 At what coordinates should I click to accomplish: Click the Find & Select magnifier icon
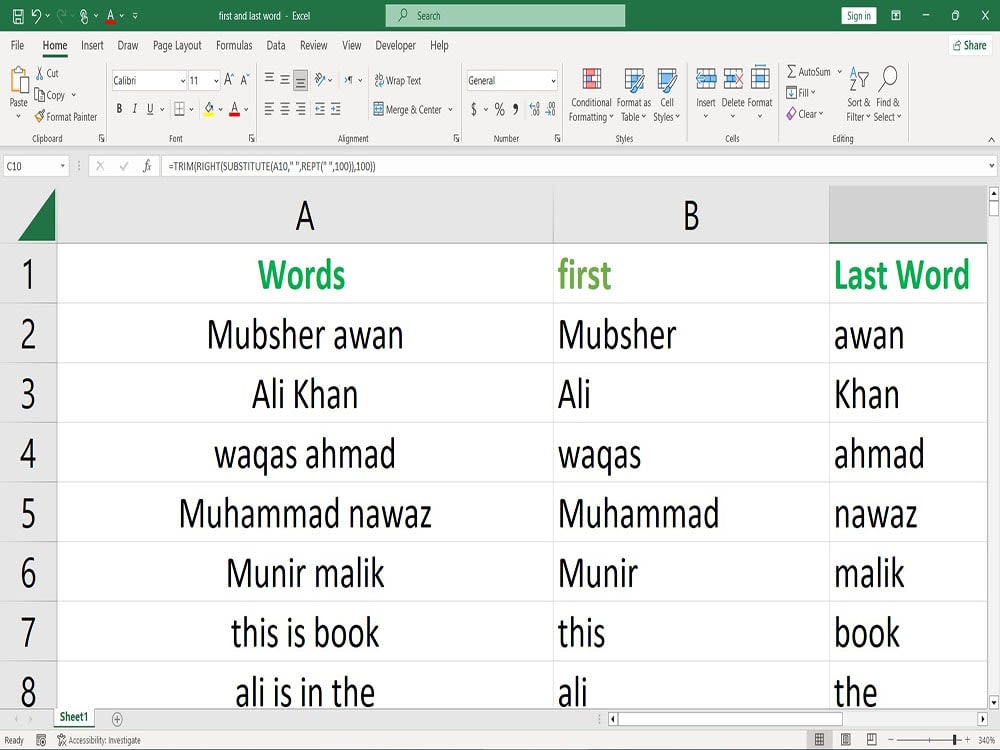pyautogui.click(x=888, y=78)
